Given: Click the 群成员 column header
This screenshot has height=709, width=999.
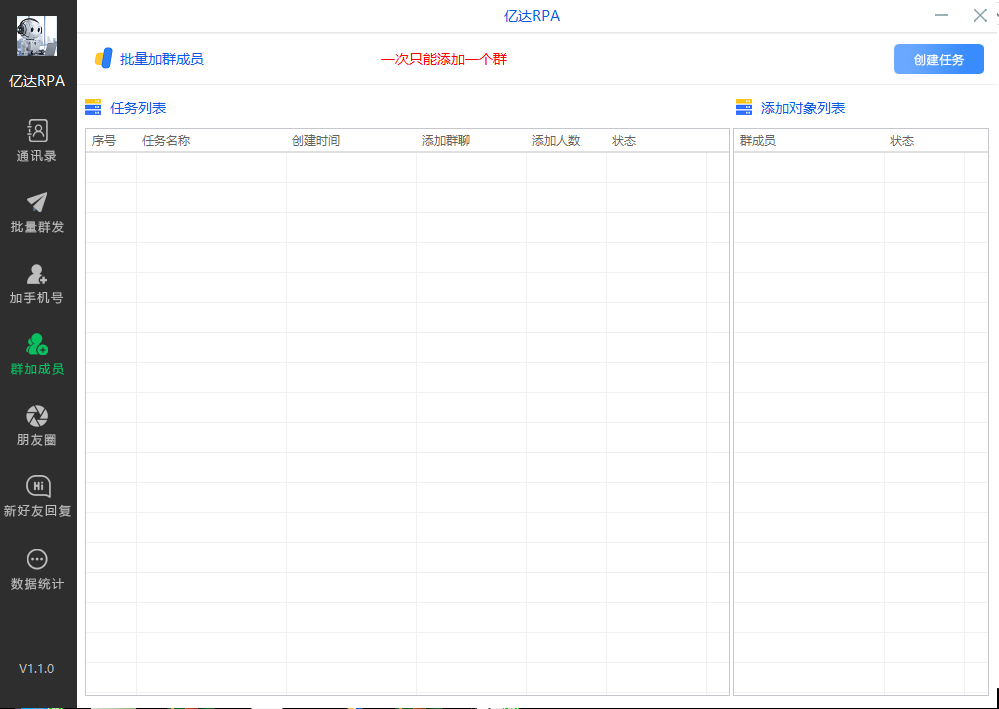Looking at the screenshot, I should point(758,141).
